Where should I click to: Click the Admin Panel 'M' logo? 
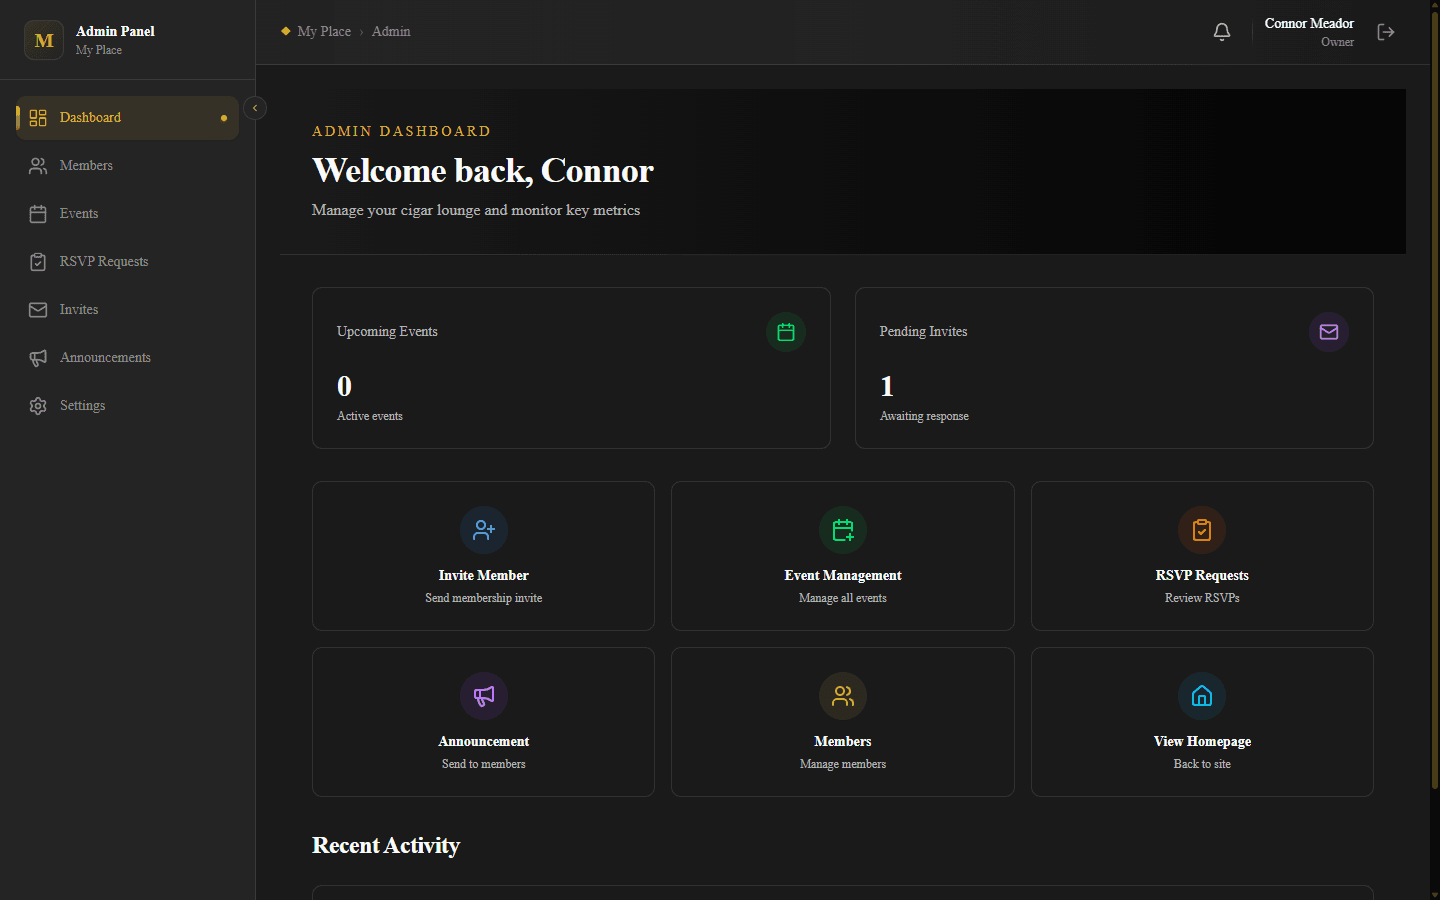click(43, 40)
